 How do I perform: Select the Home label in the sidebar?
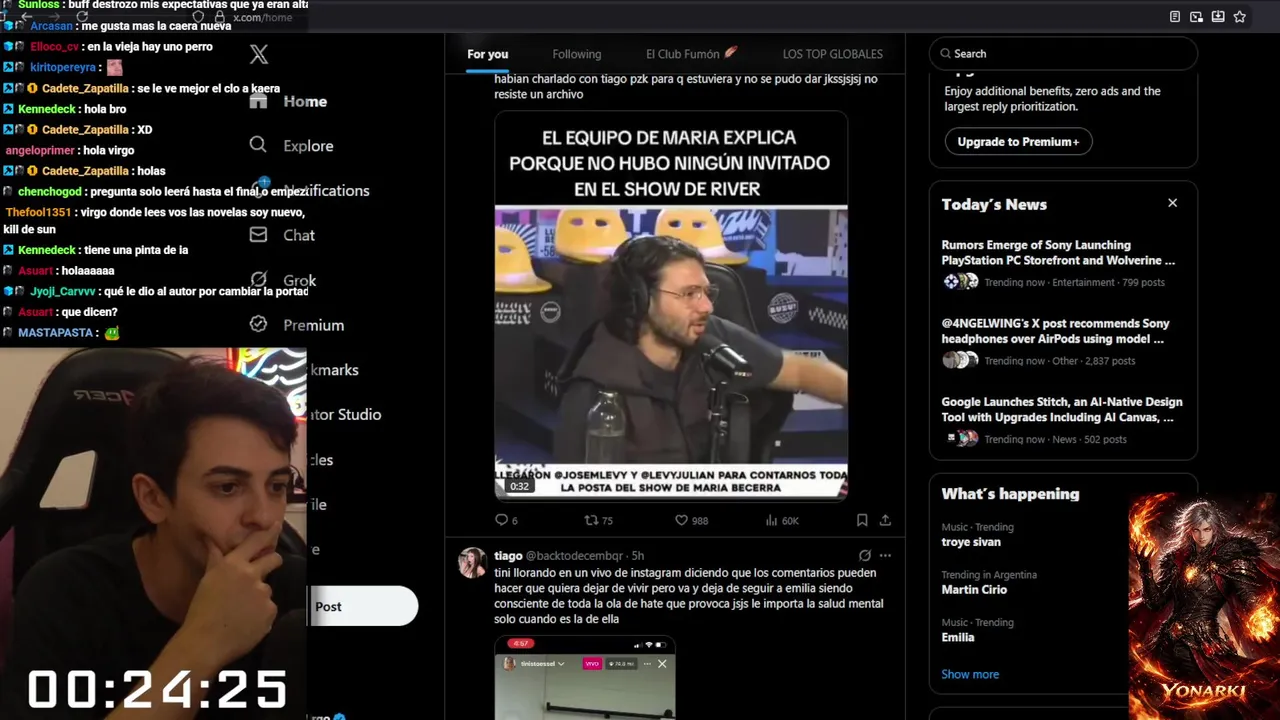305,101
